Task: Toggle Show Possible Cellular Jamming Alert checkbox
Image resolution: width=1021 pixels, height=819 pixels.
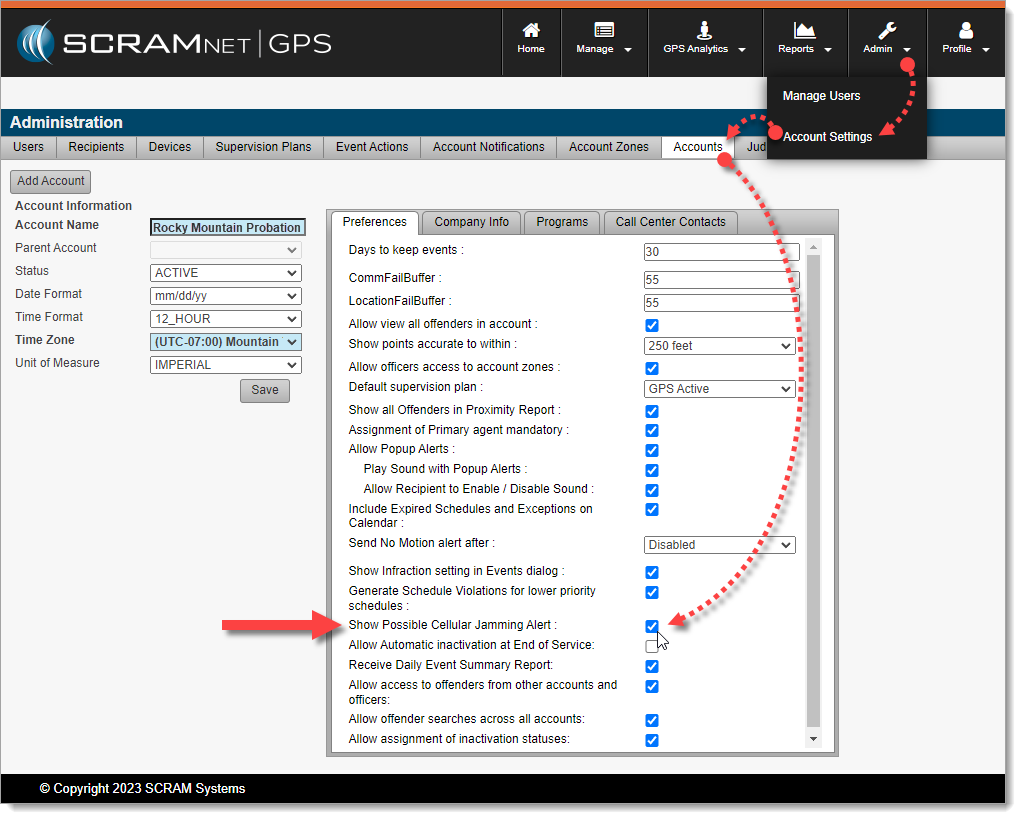Action: coord(652,626)
